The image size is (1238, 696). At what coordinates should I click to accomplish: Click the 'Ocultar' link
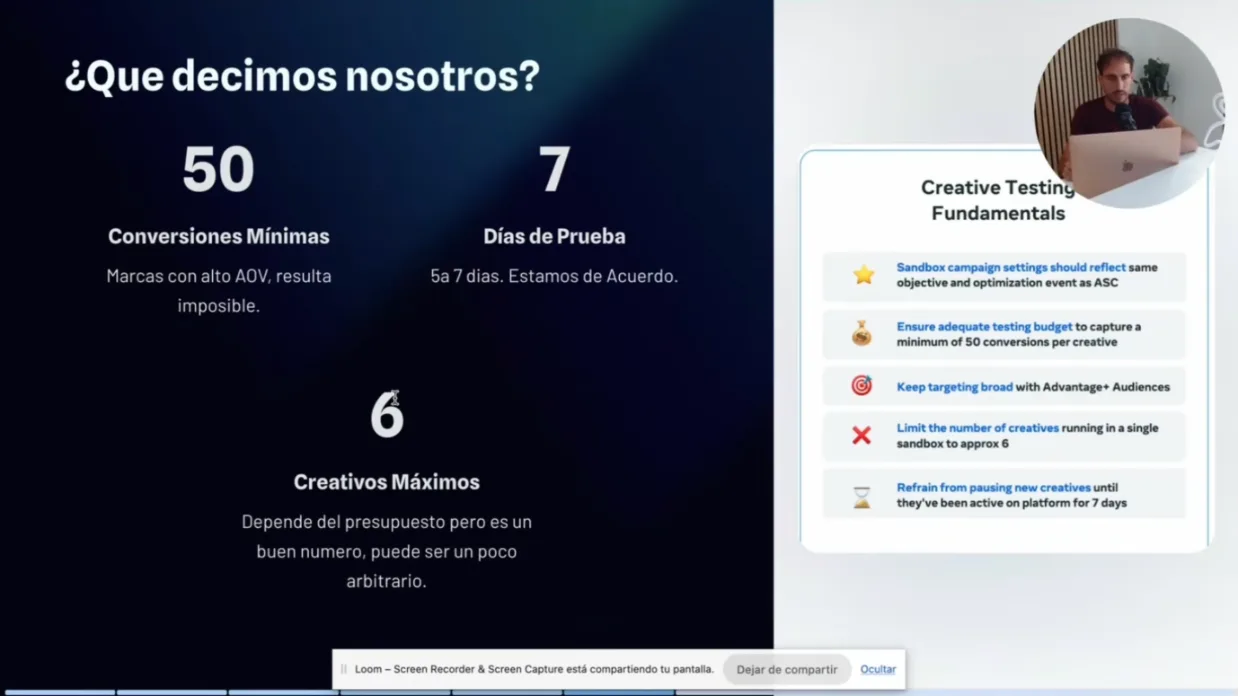point(878,669)
